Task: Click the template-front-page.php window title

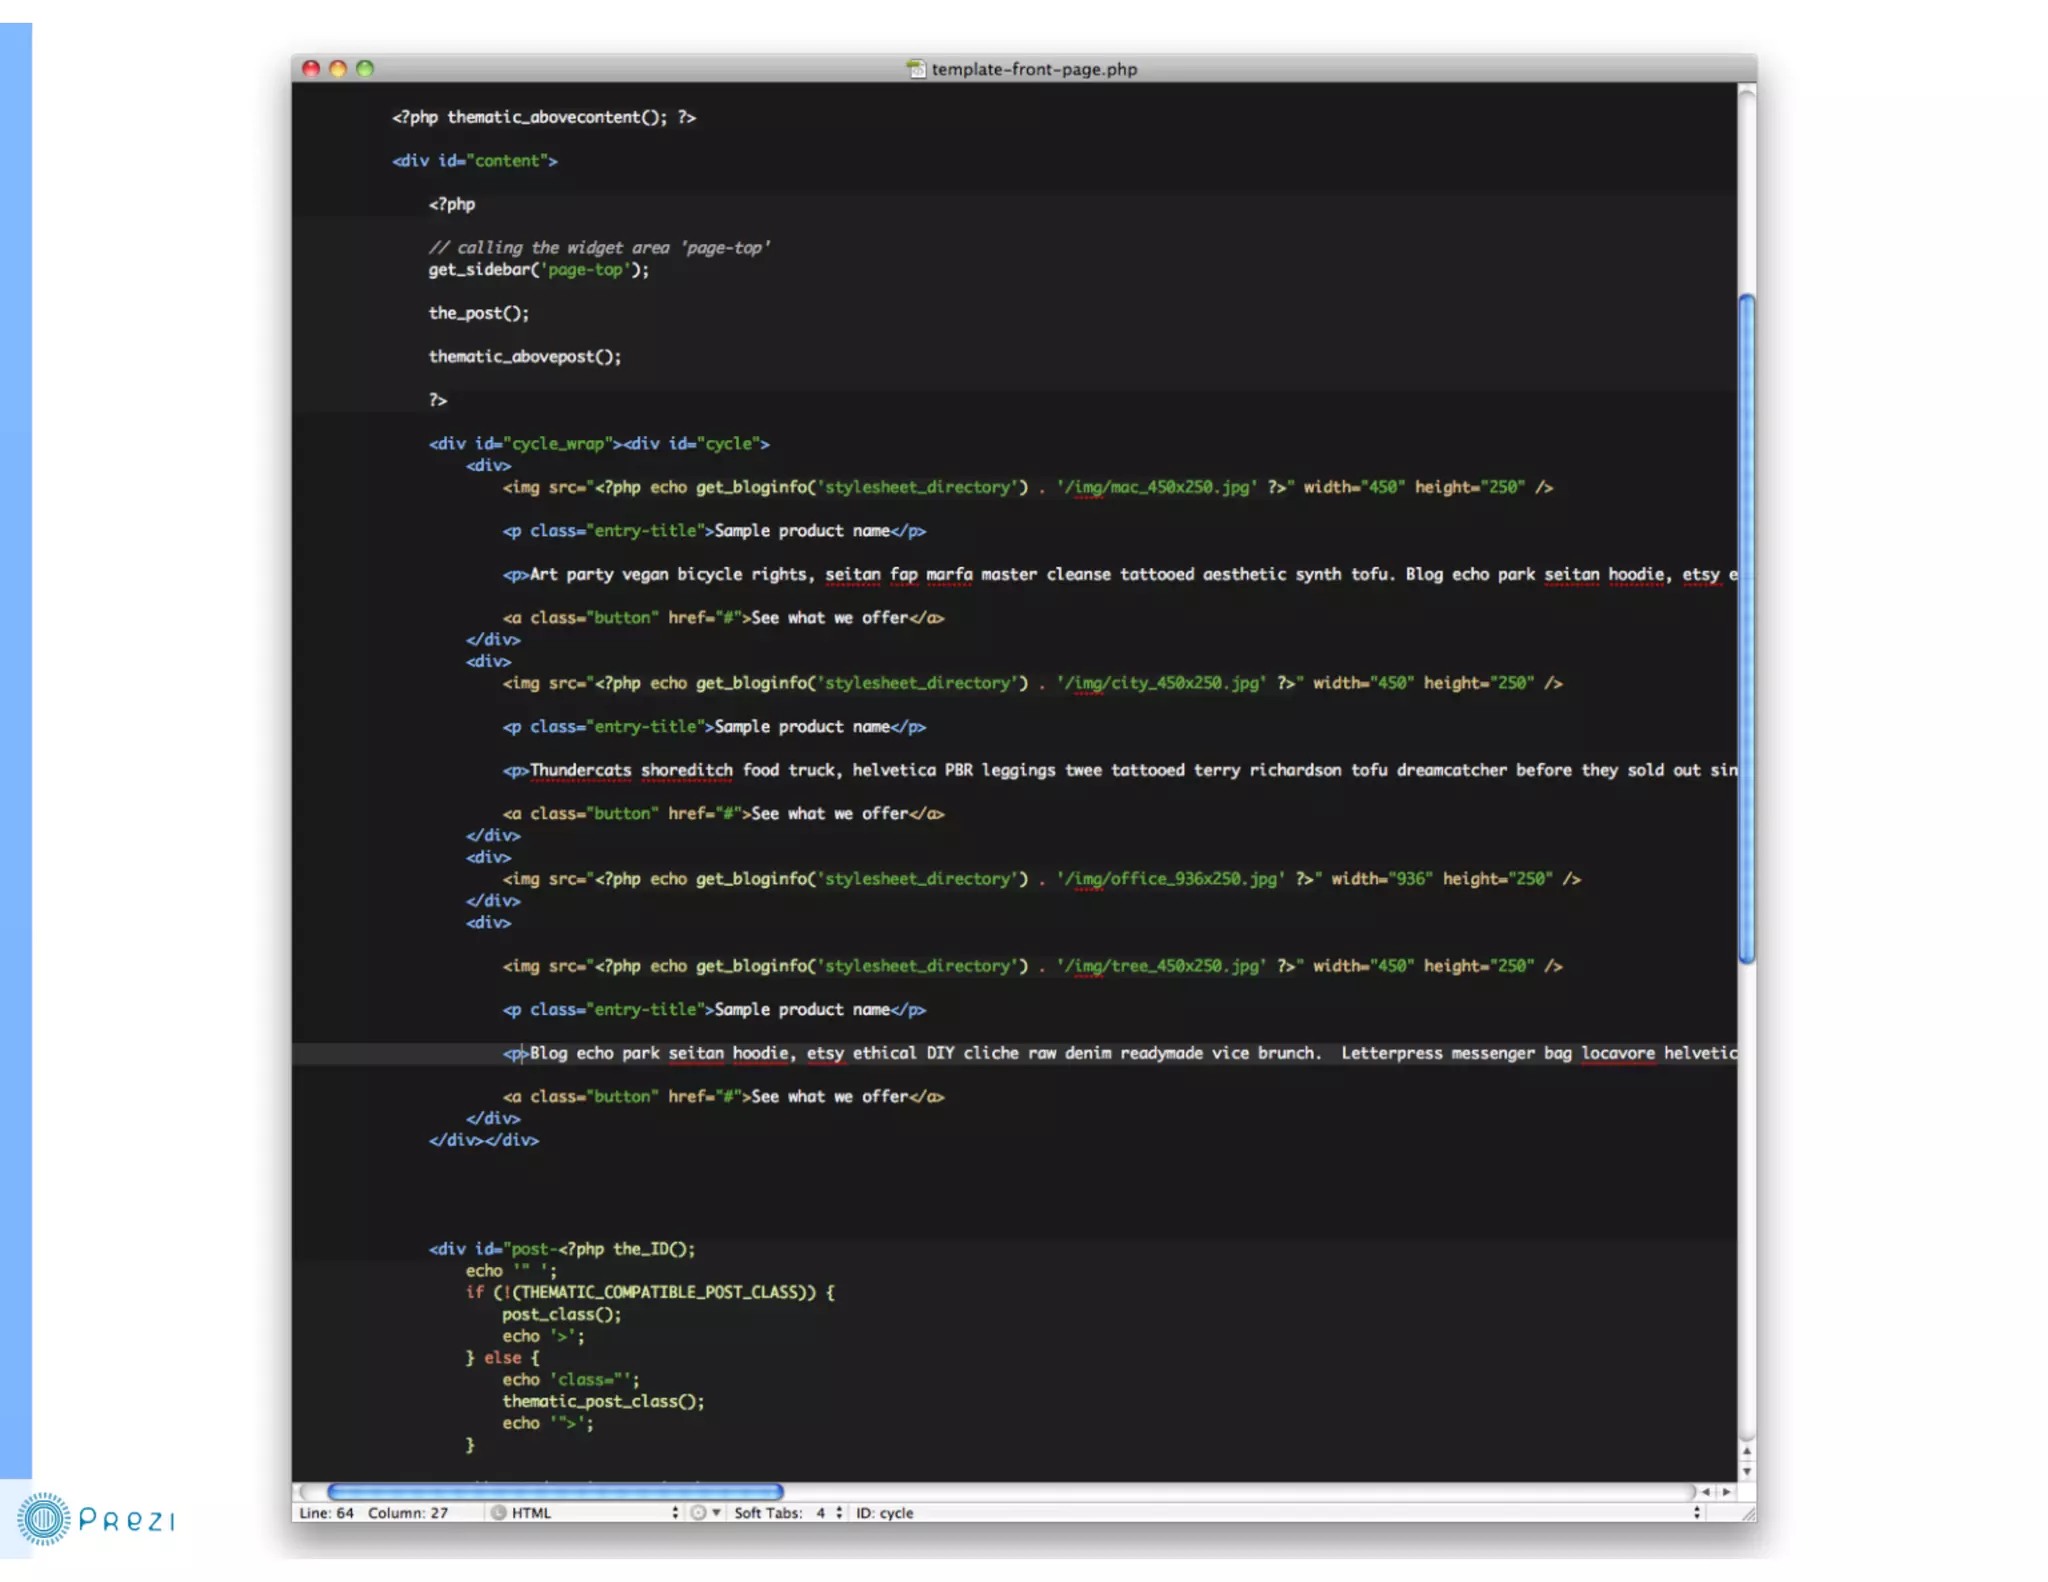Action: point(1034,69)
